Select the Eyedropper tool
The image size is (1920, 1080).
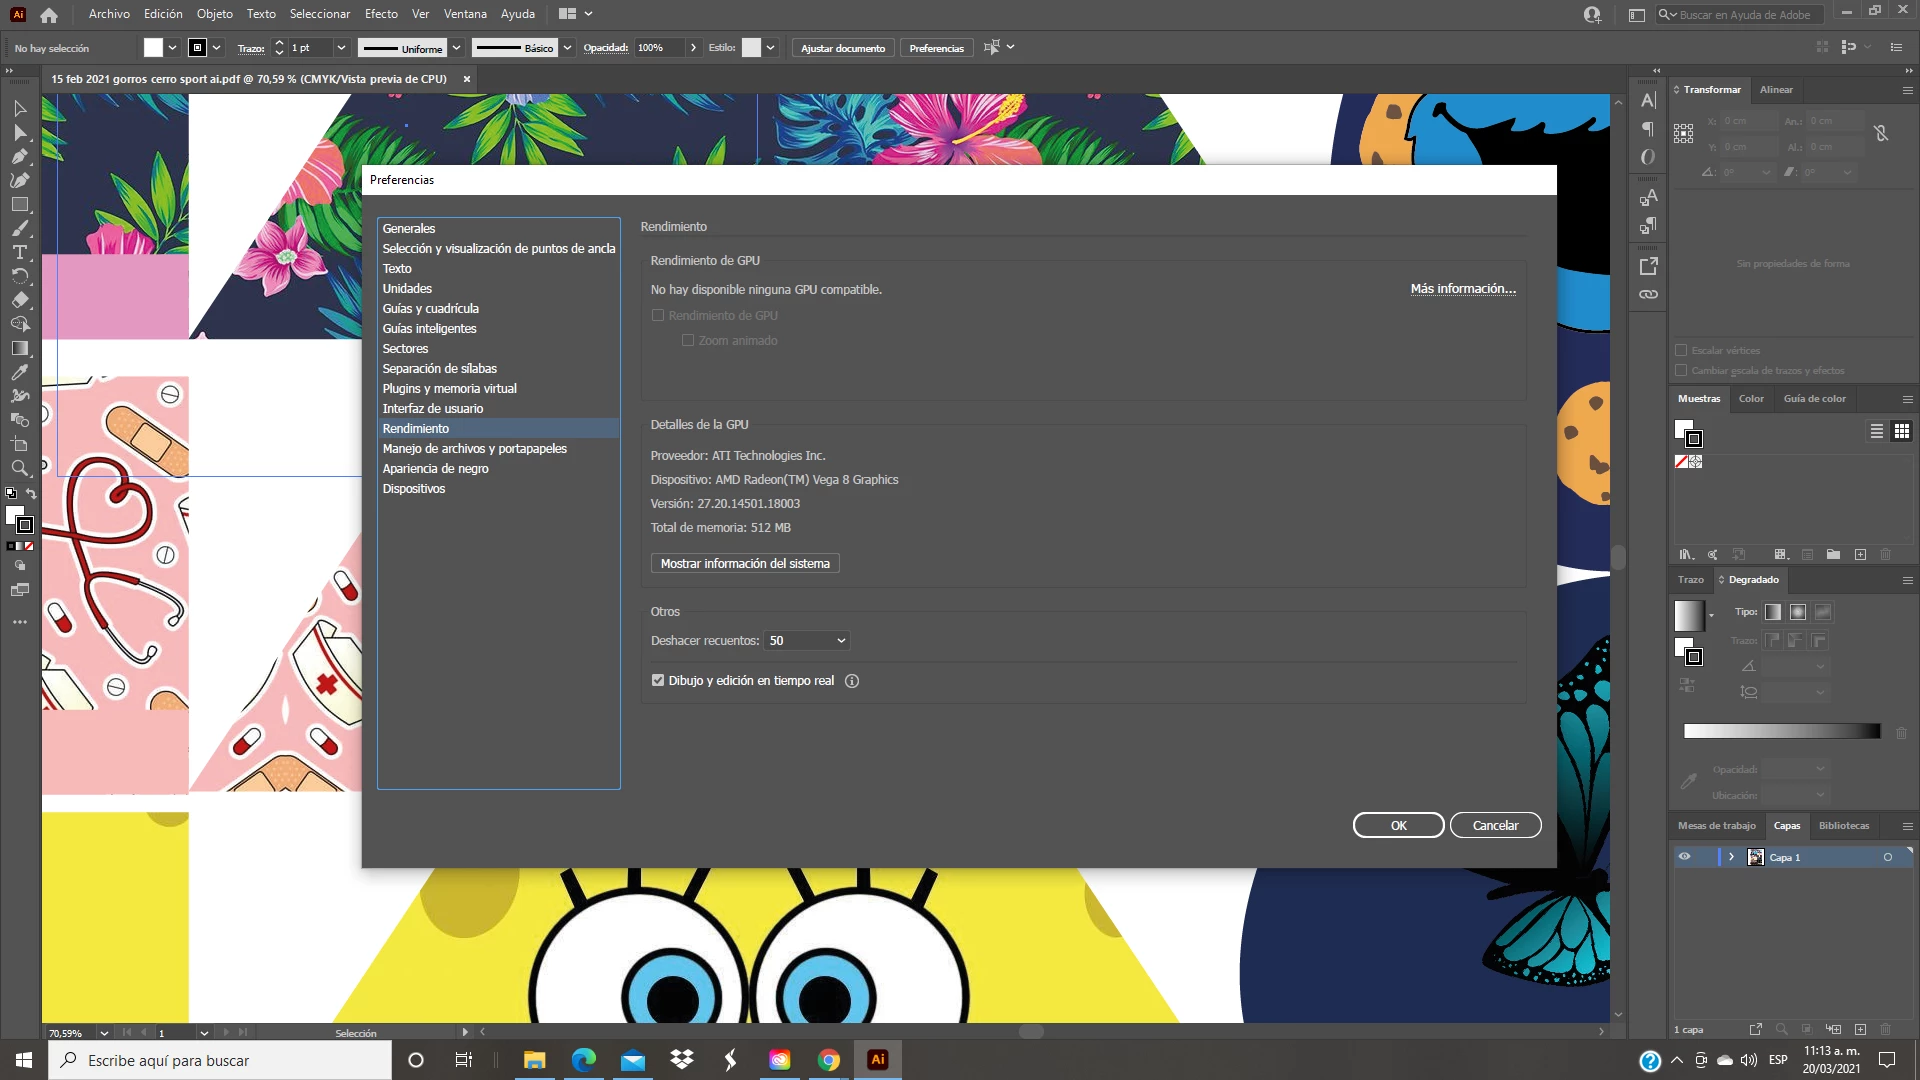[x=19, y=372]
